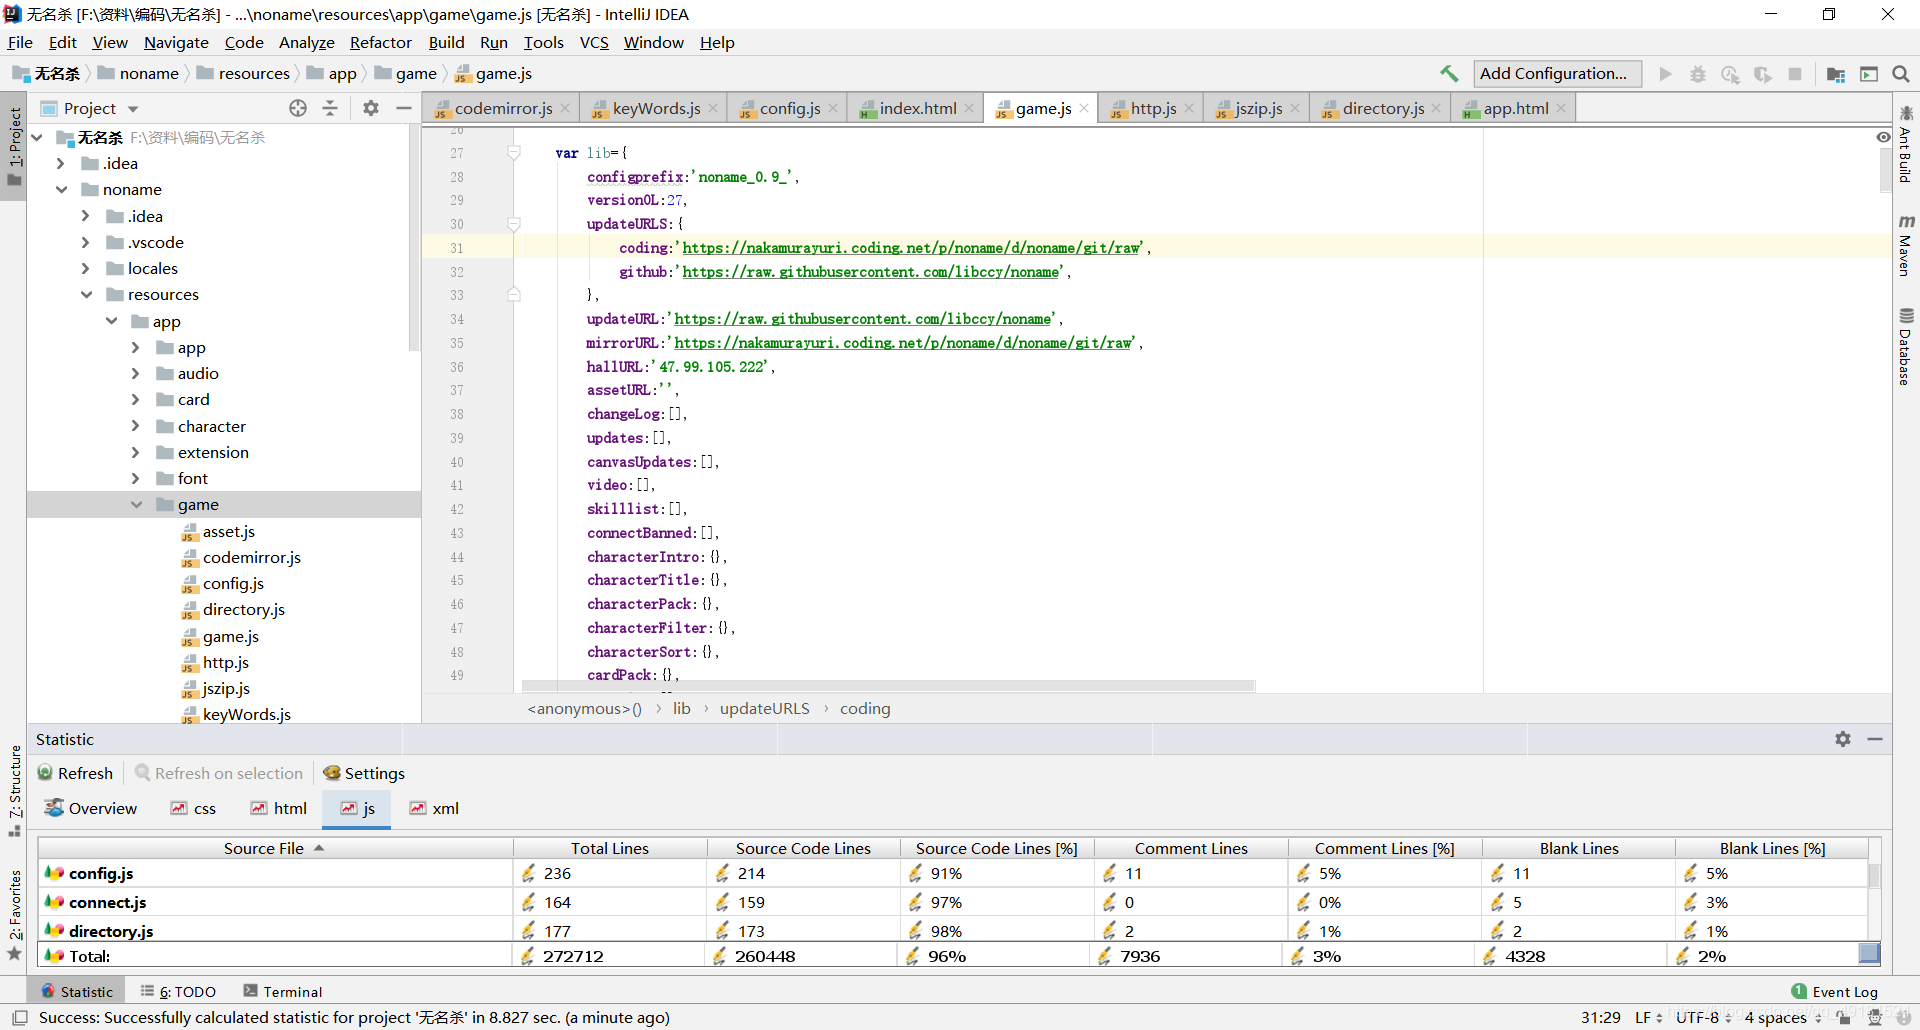Click collapse all icon in Project panel
The height and width of the screenshot is (1030, 1920).
pyautogui.click(x=330, y=108)
